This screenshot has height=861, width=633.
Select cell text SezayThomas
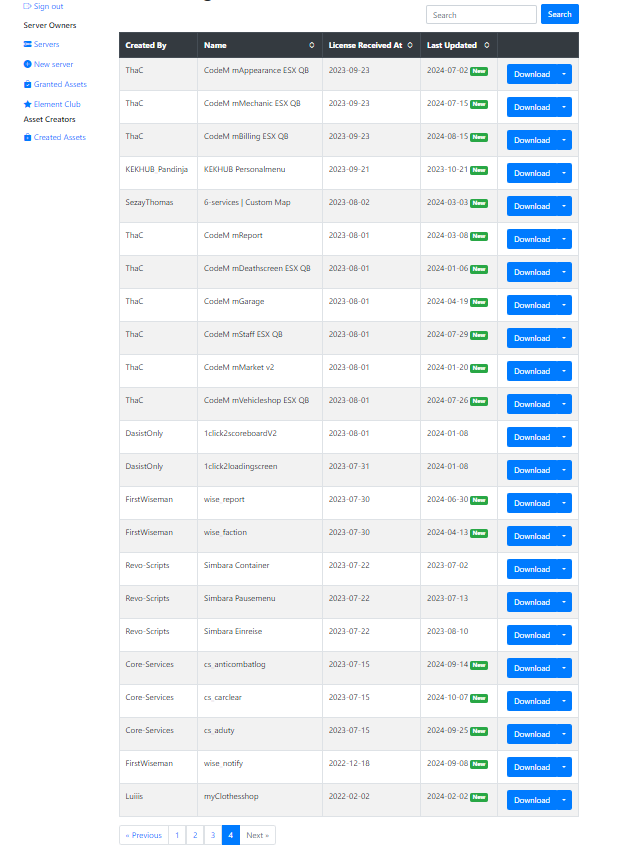[149, 202]
